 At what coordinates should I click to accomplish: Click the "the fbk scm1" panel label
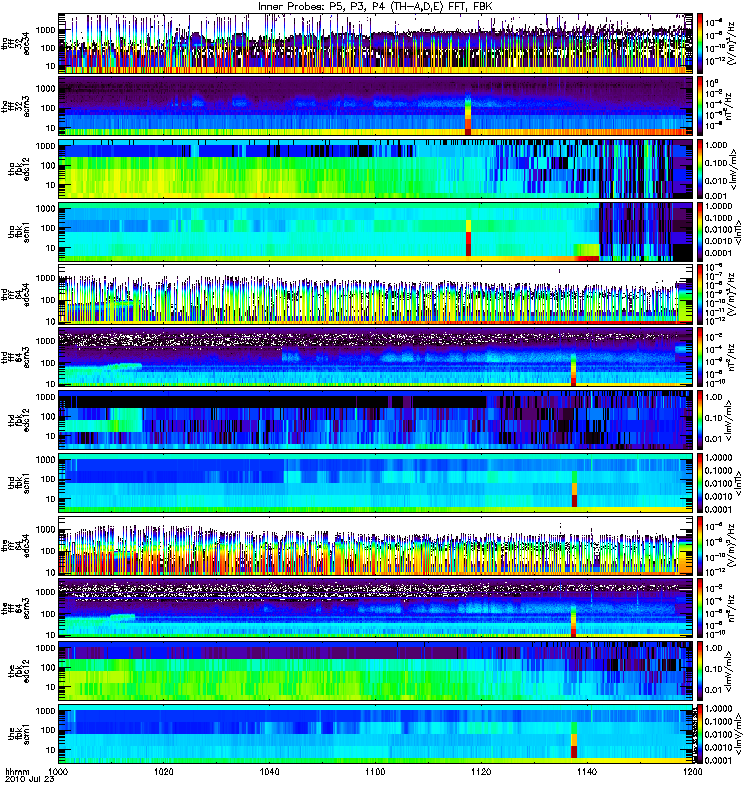[19, 734]
